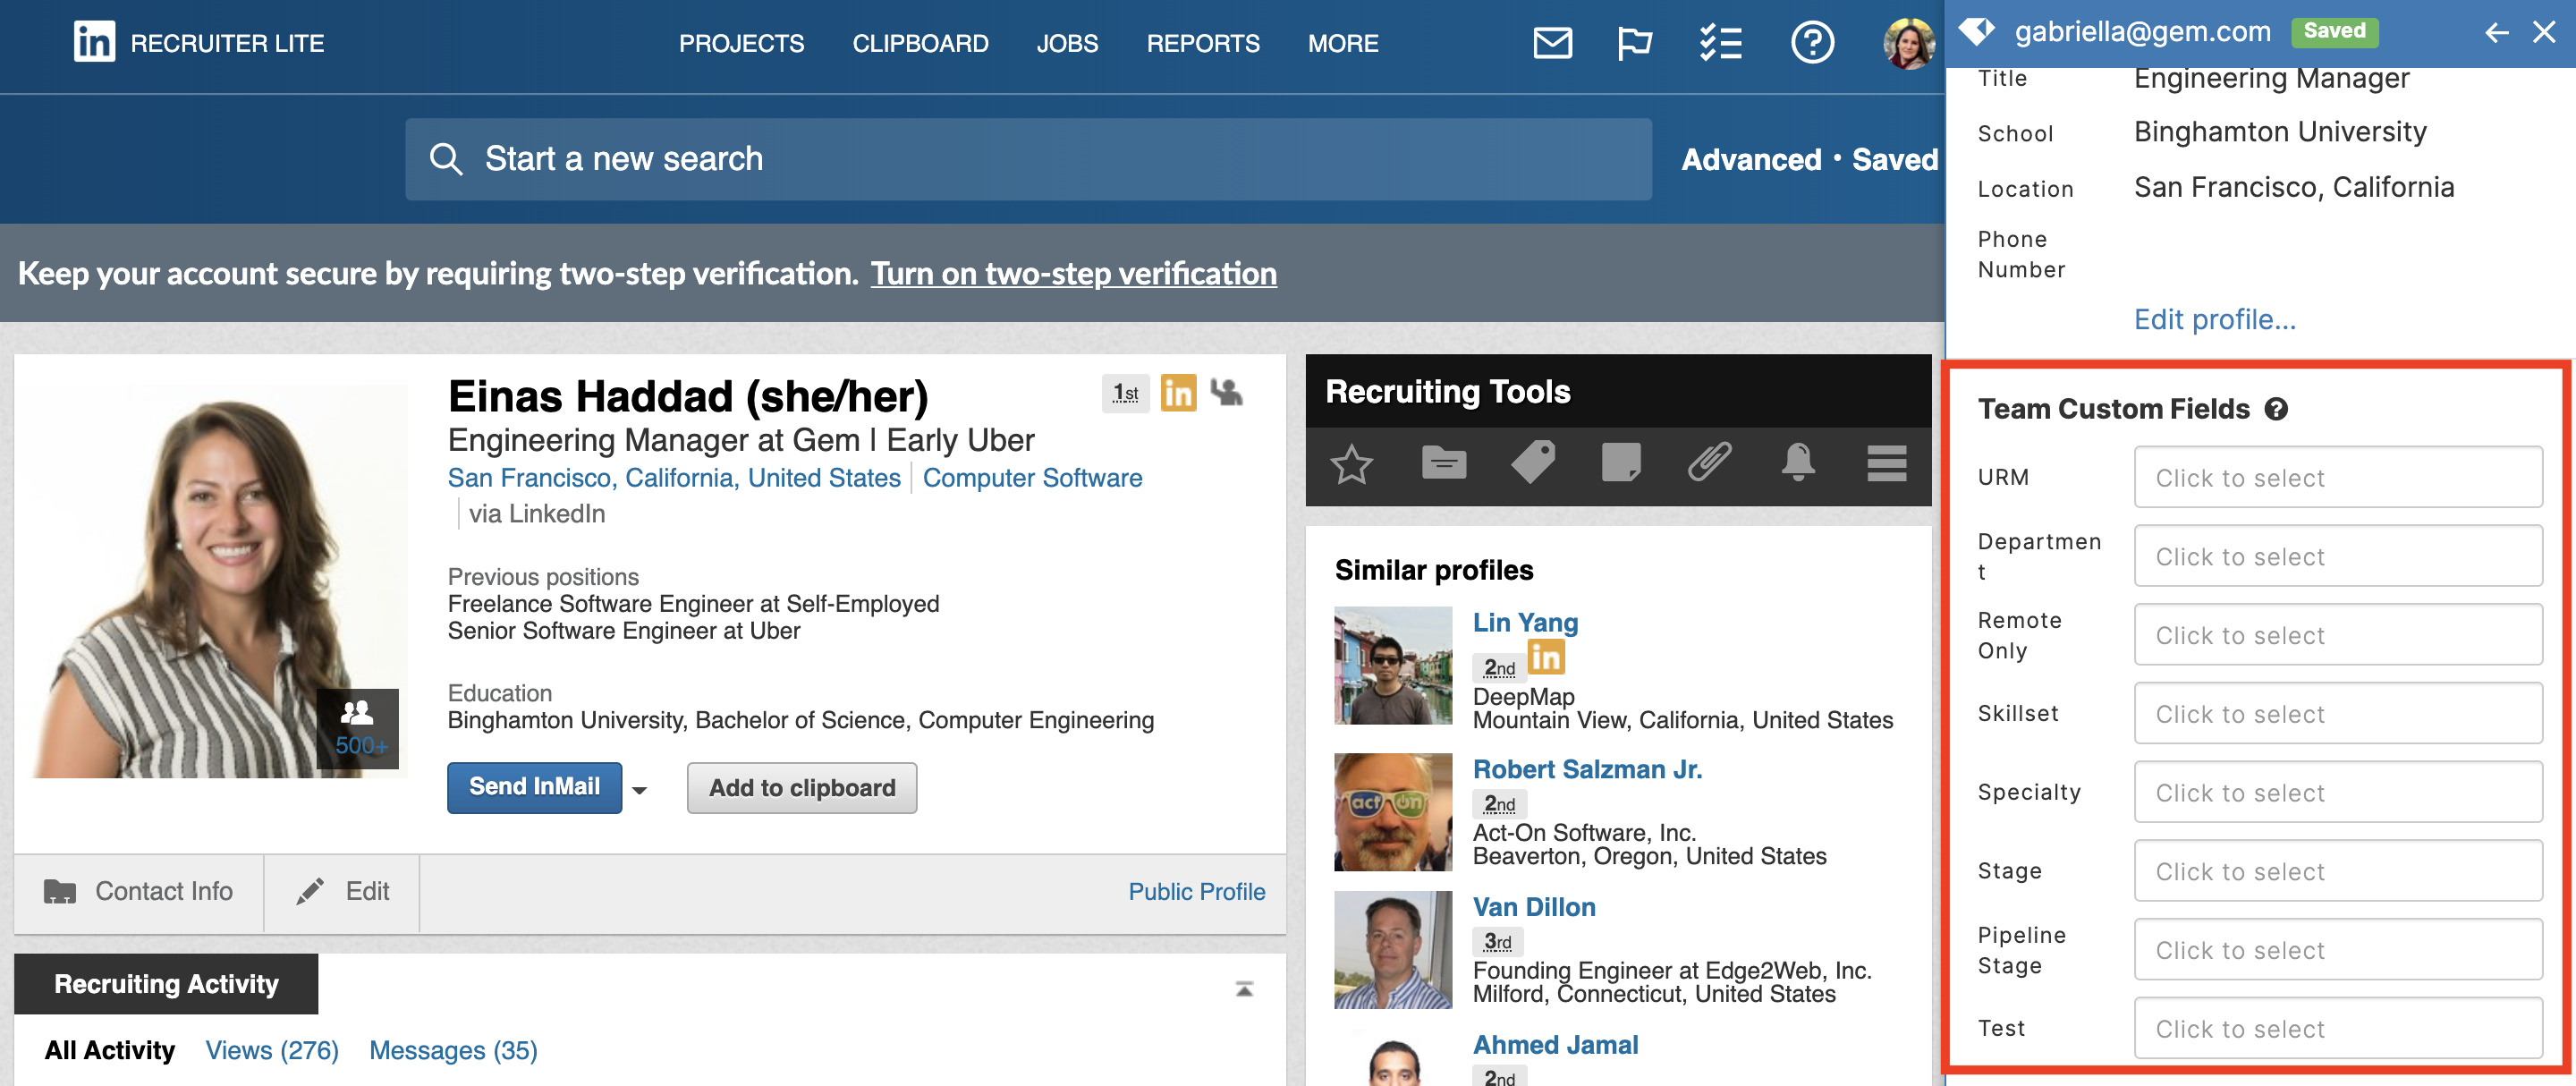Open the Public Profile link
The image size is (2576, 1086).
1197,892
